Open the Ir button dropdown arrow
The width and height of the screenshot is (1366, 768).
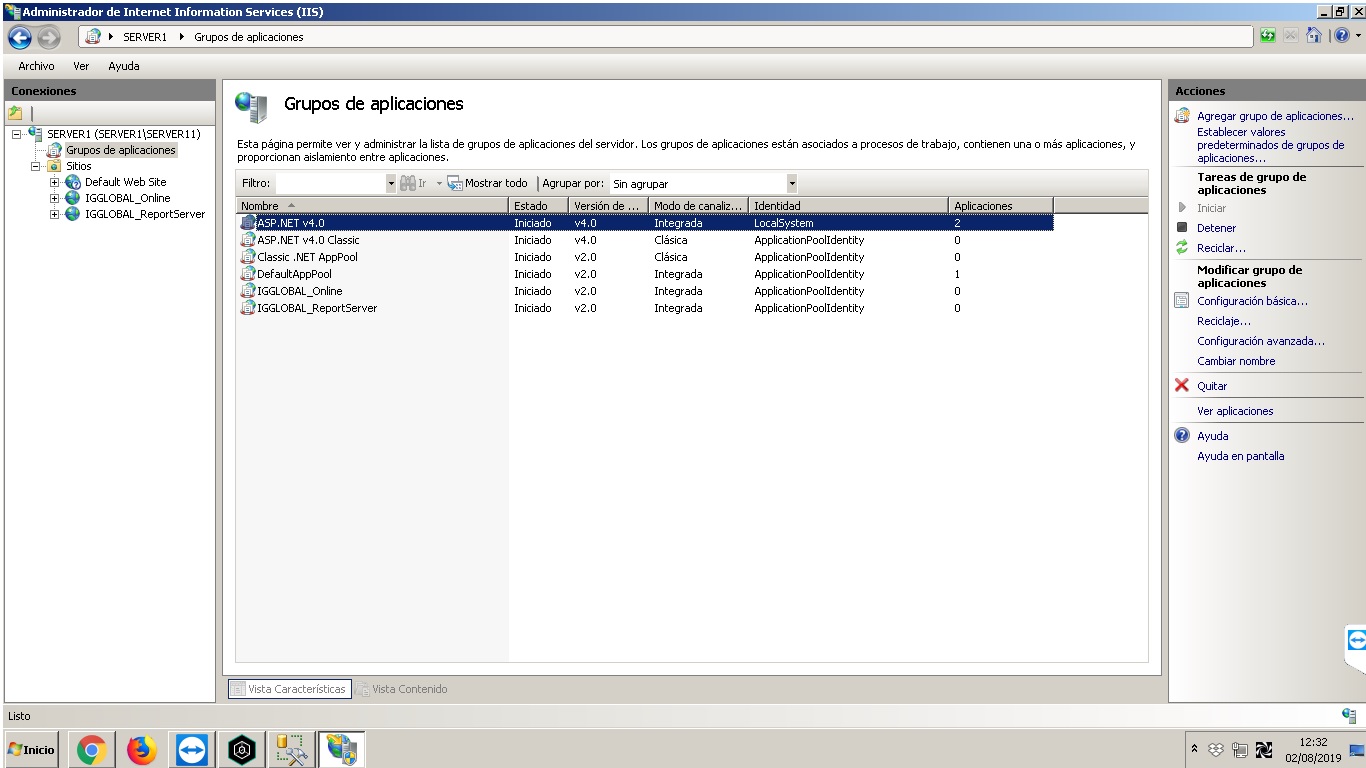[439, 184]
